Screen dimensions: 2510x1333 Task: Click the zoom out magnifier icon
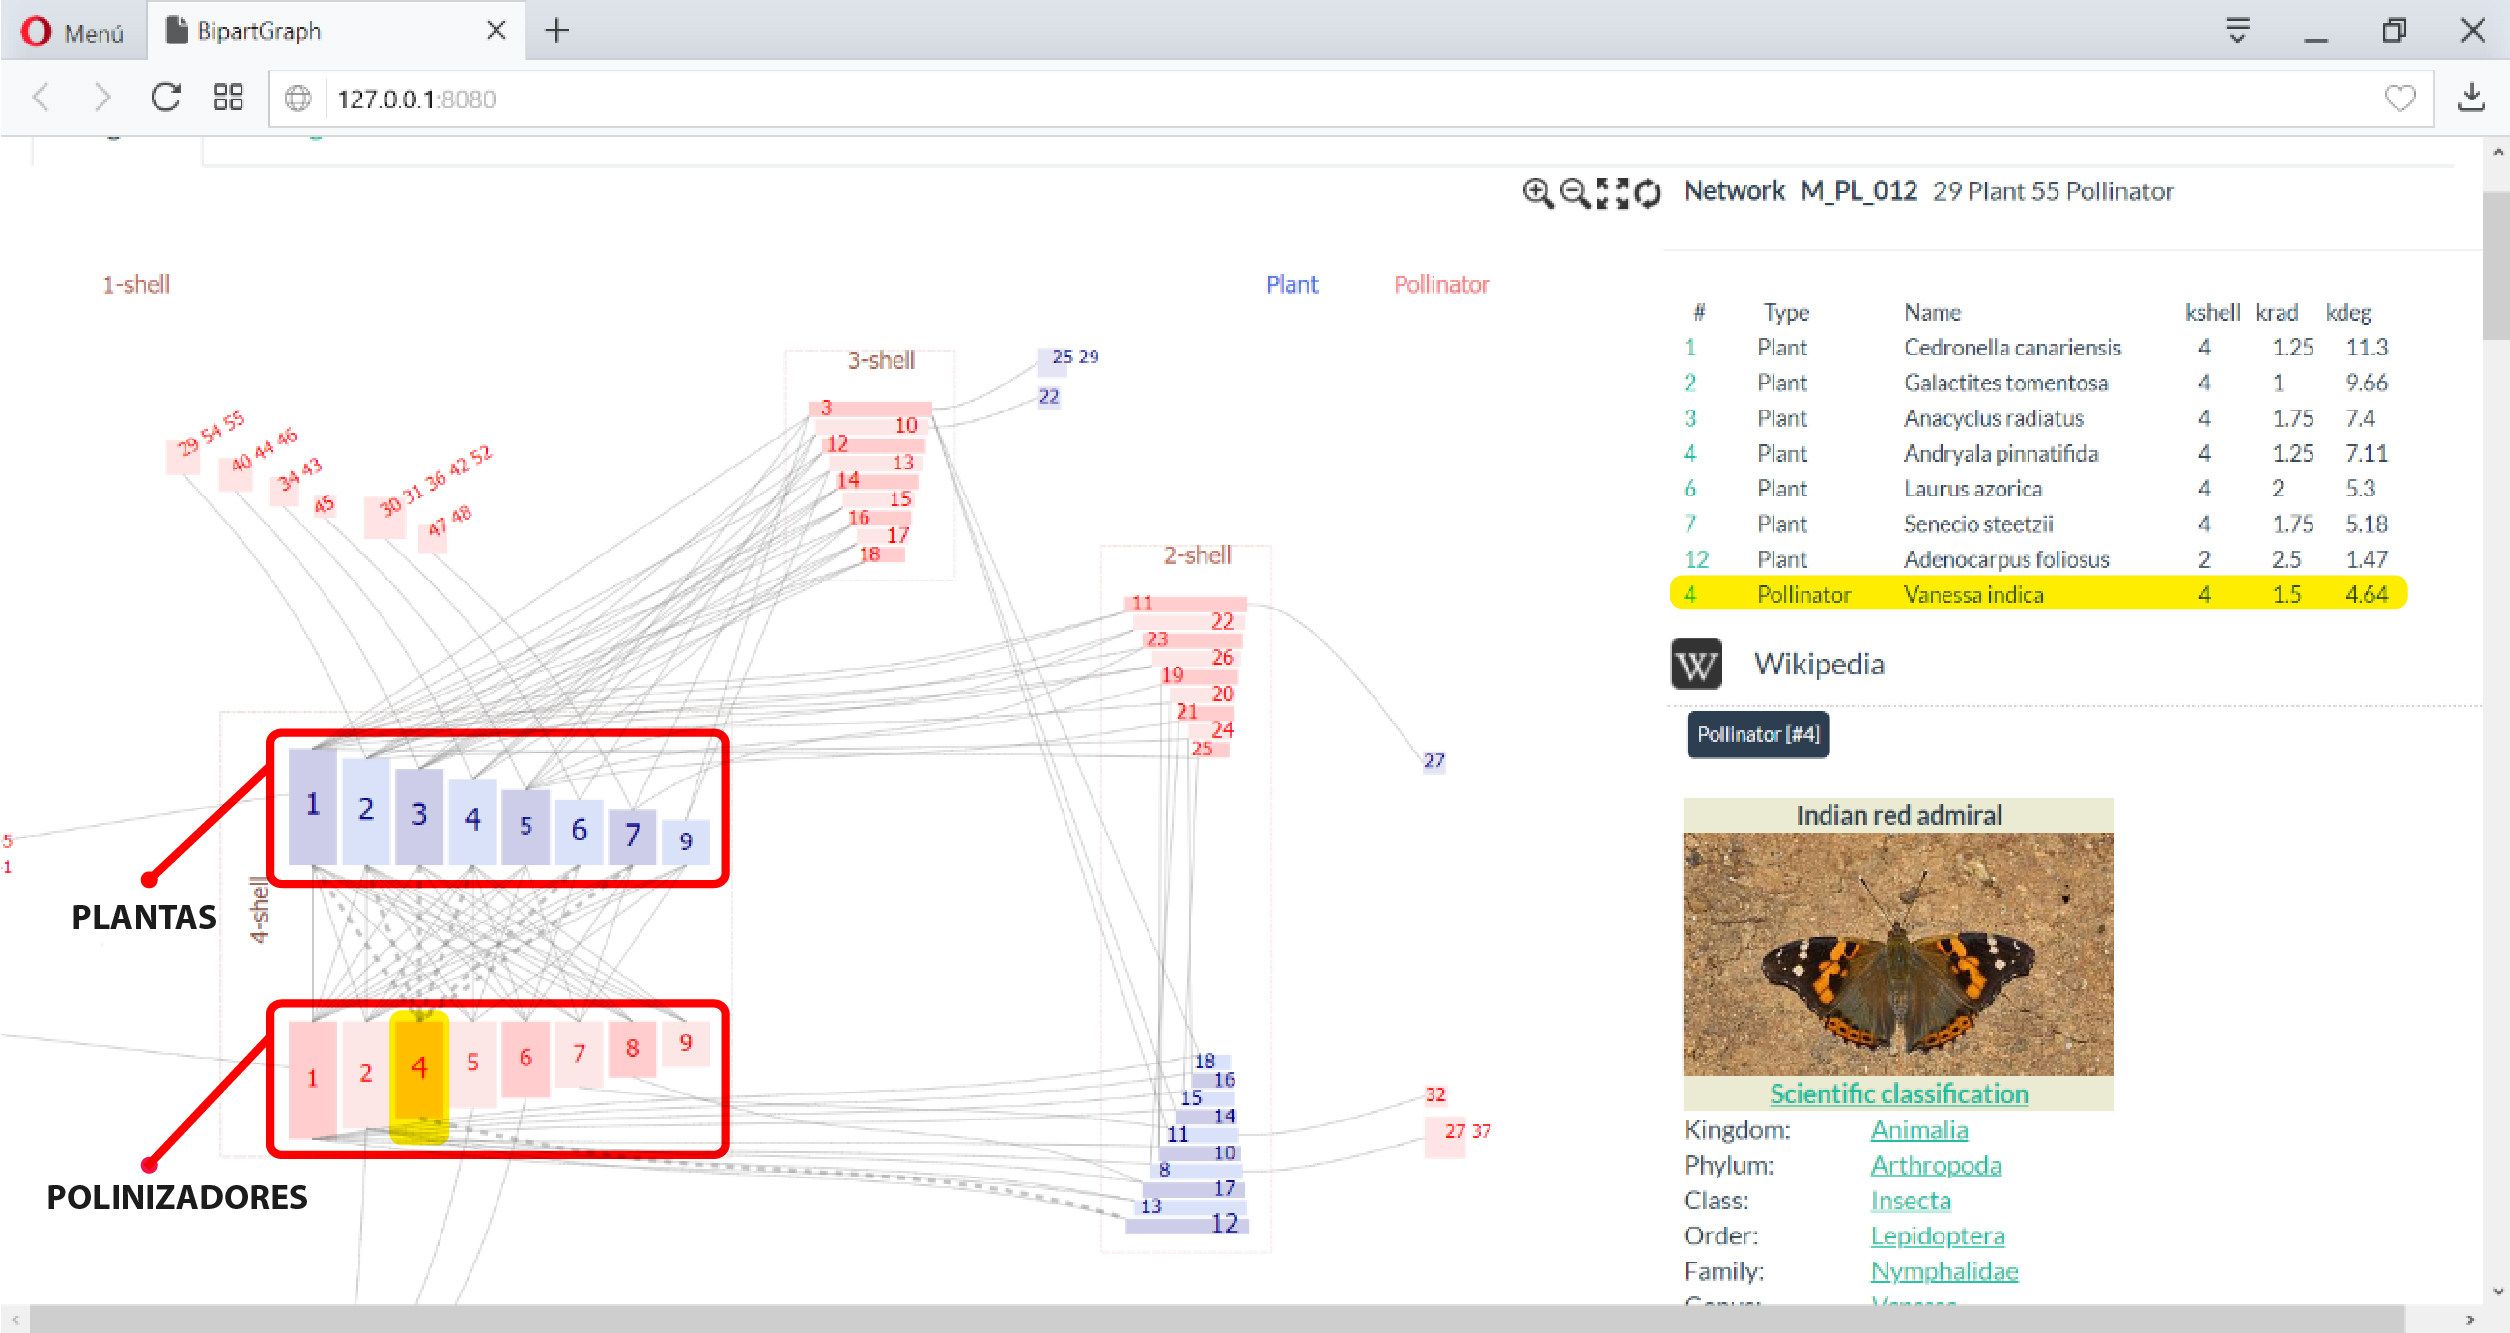pos(1575,193)
